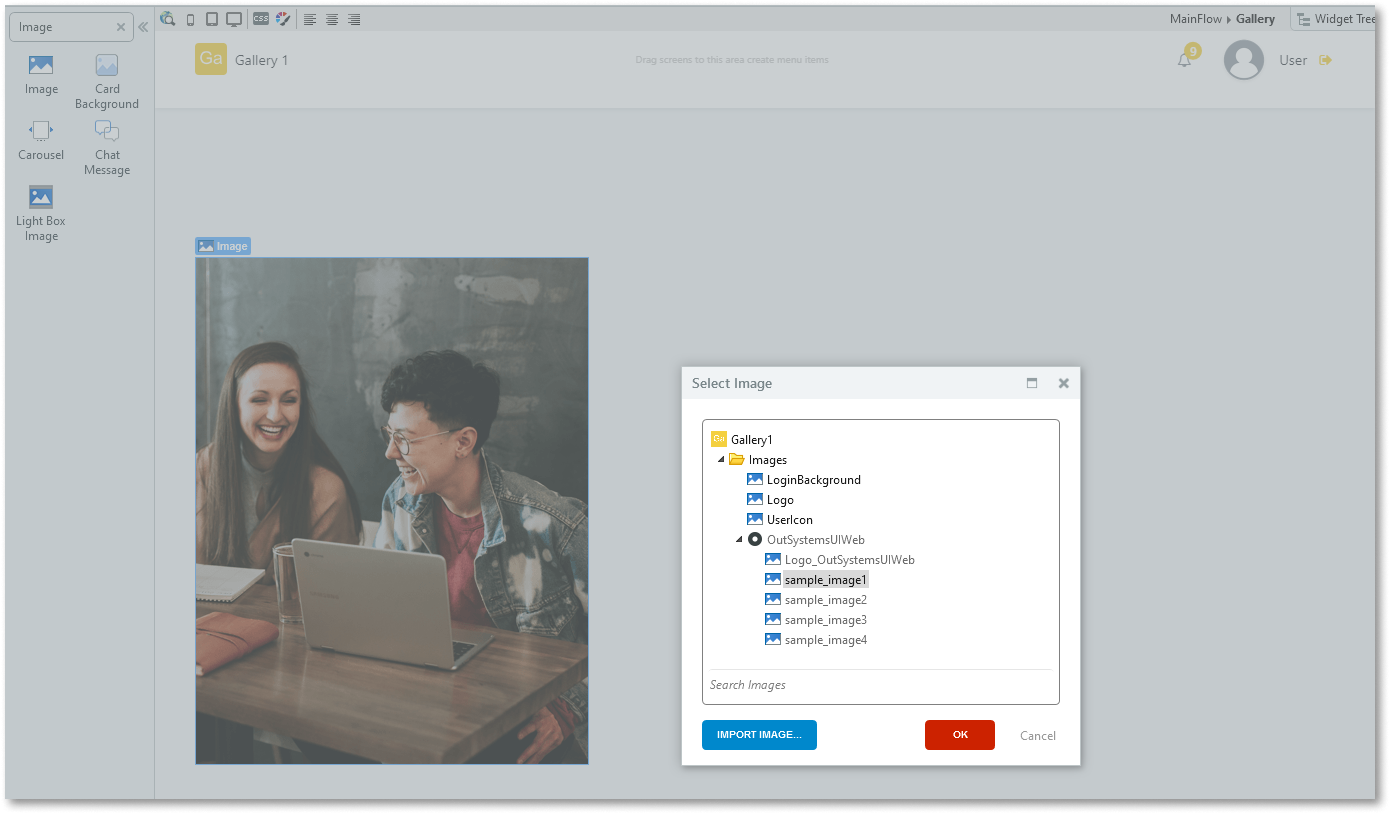The image size is (1390, 814).
Task: Switch to desktop preview mode
Action: click(x=233, y=18)
